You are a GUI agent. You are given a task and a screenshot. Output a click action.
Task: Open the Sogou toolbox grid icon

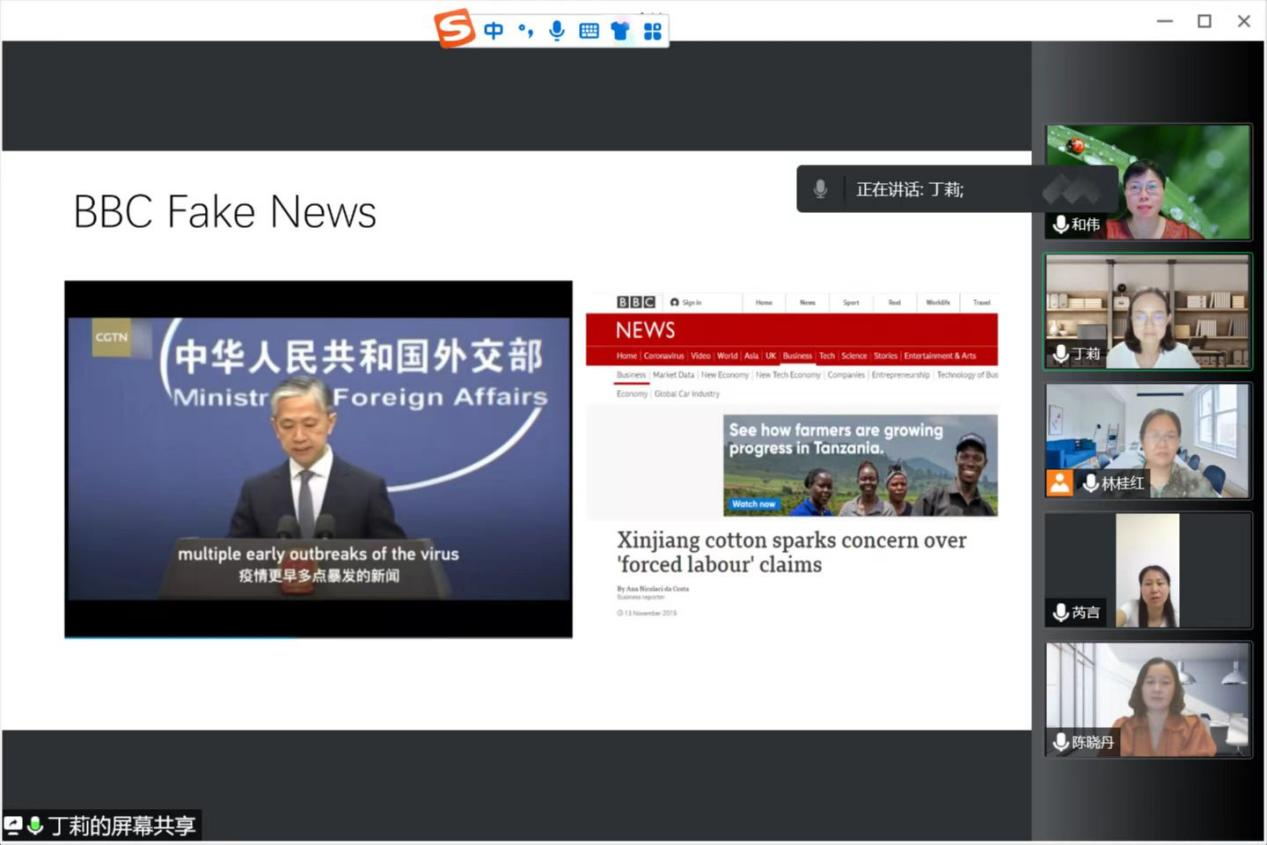652,31
